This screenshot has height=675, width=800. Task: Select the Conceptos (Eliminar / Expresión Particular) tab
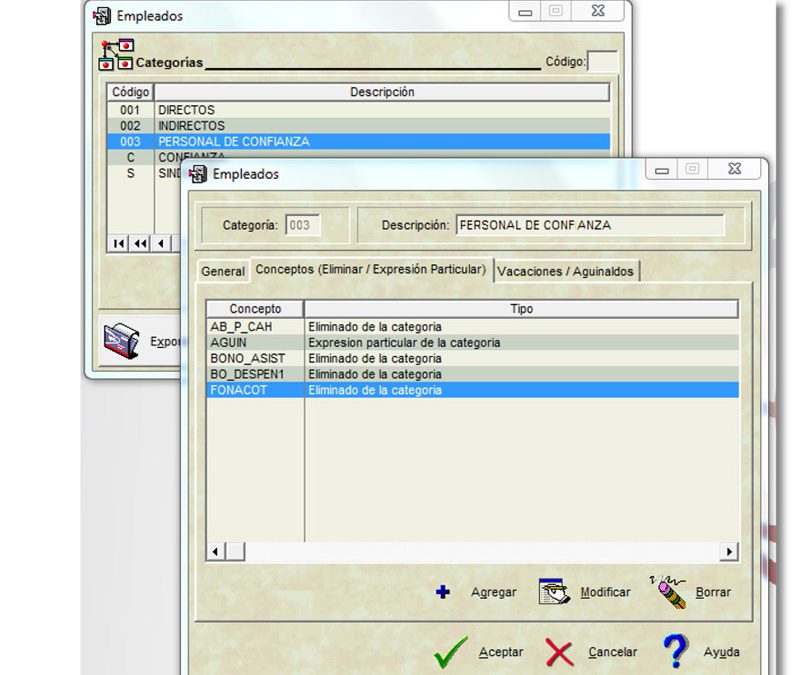[370, 270]
